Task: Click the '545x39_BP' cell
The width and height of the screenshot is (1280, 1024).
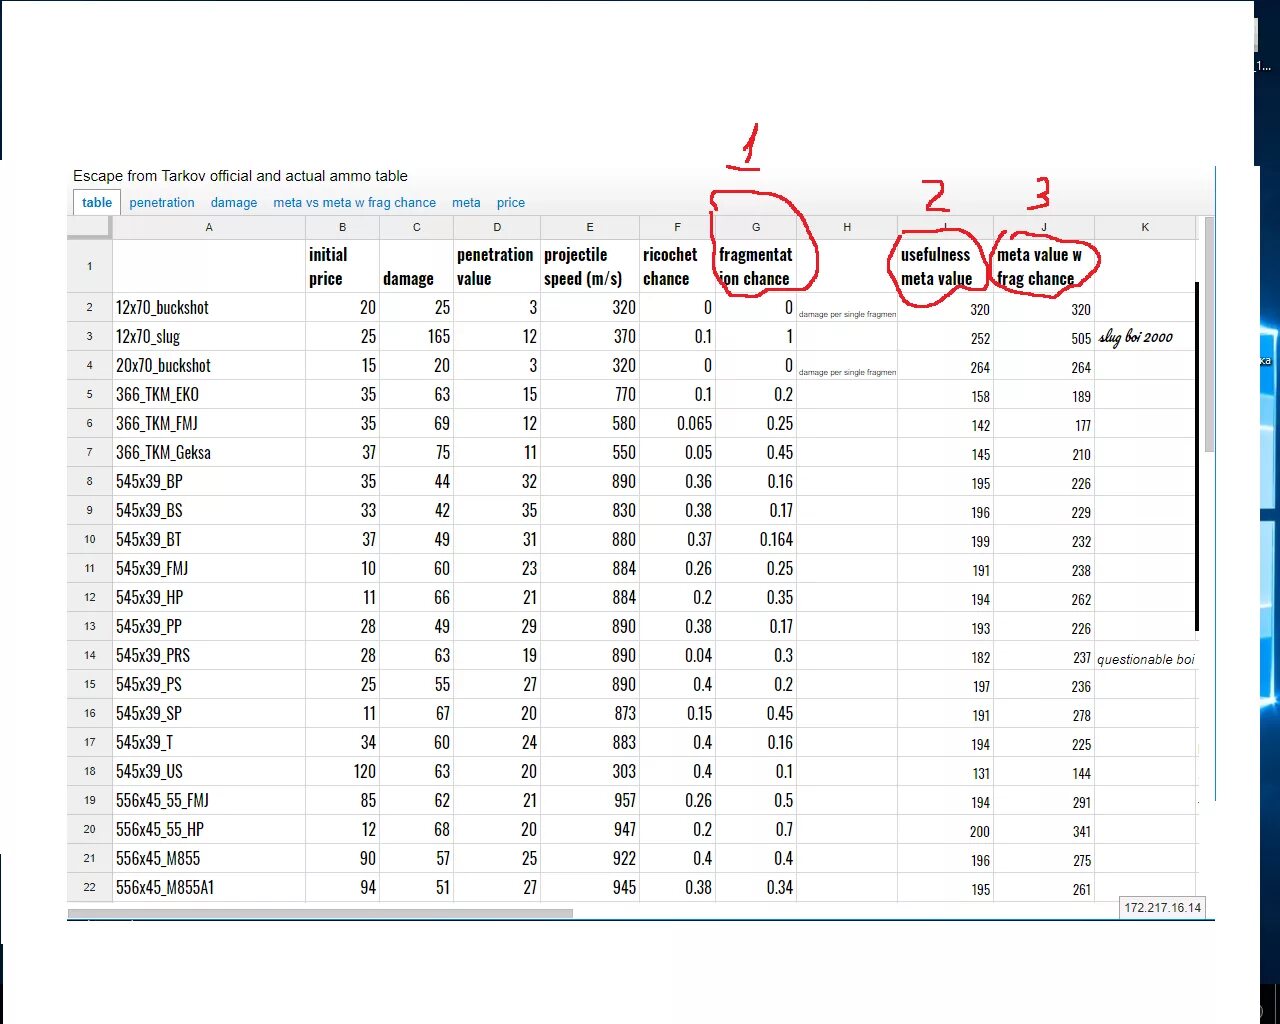Action: (209, 481)
